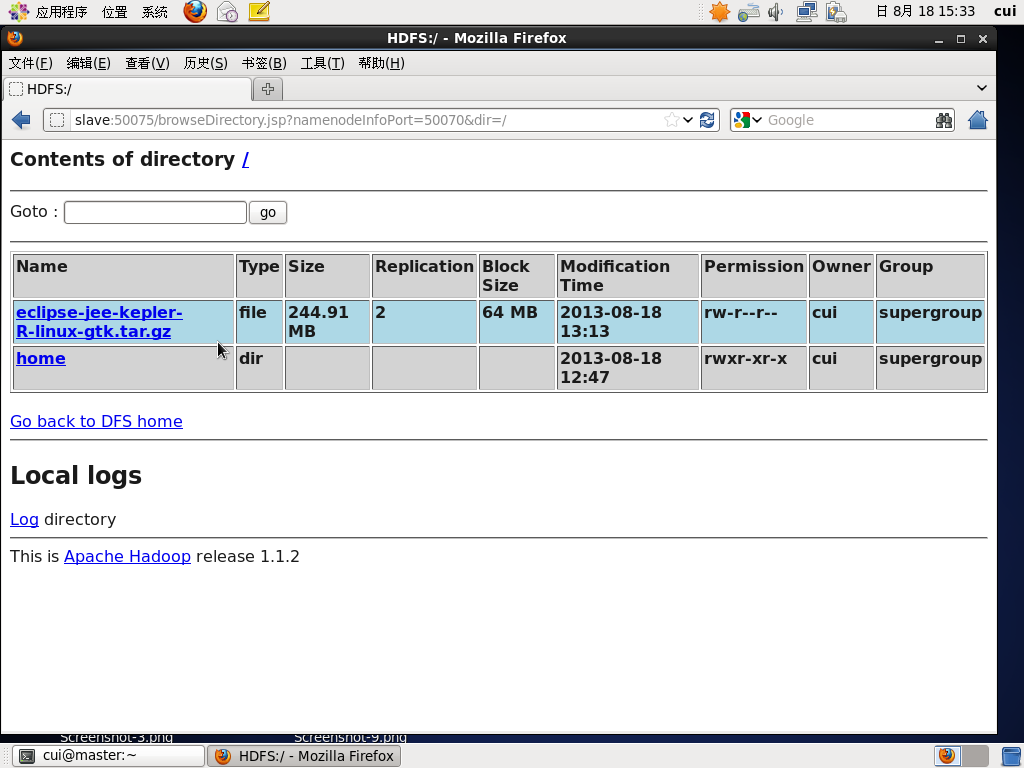
Task: Focus the URL address bar
Action: pos(366,120)
